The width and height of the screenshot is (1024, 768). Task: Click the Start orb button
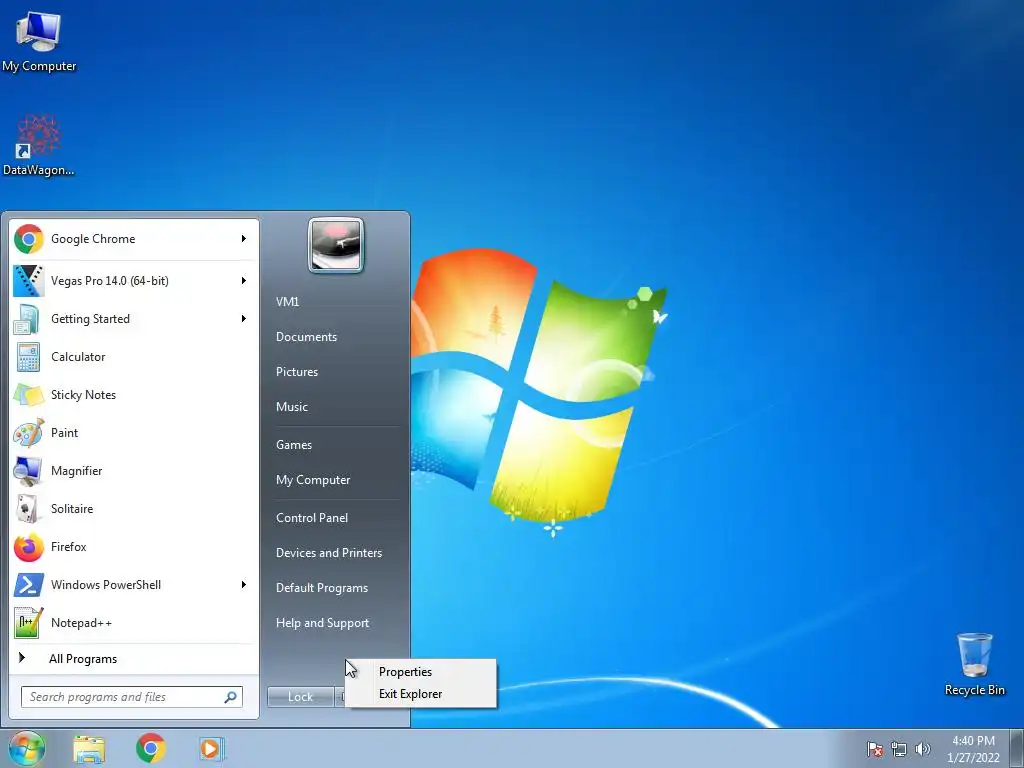(26, 748)
